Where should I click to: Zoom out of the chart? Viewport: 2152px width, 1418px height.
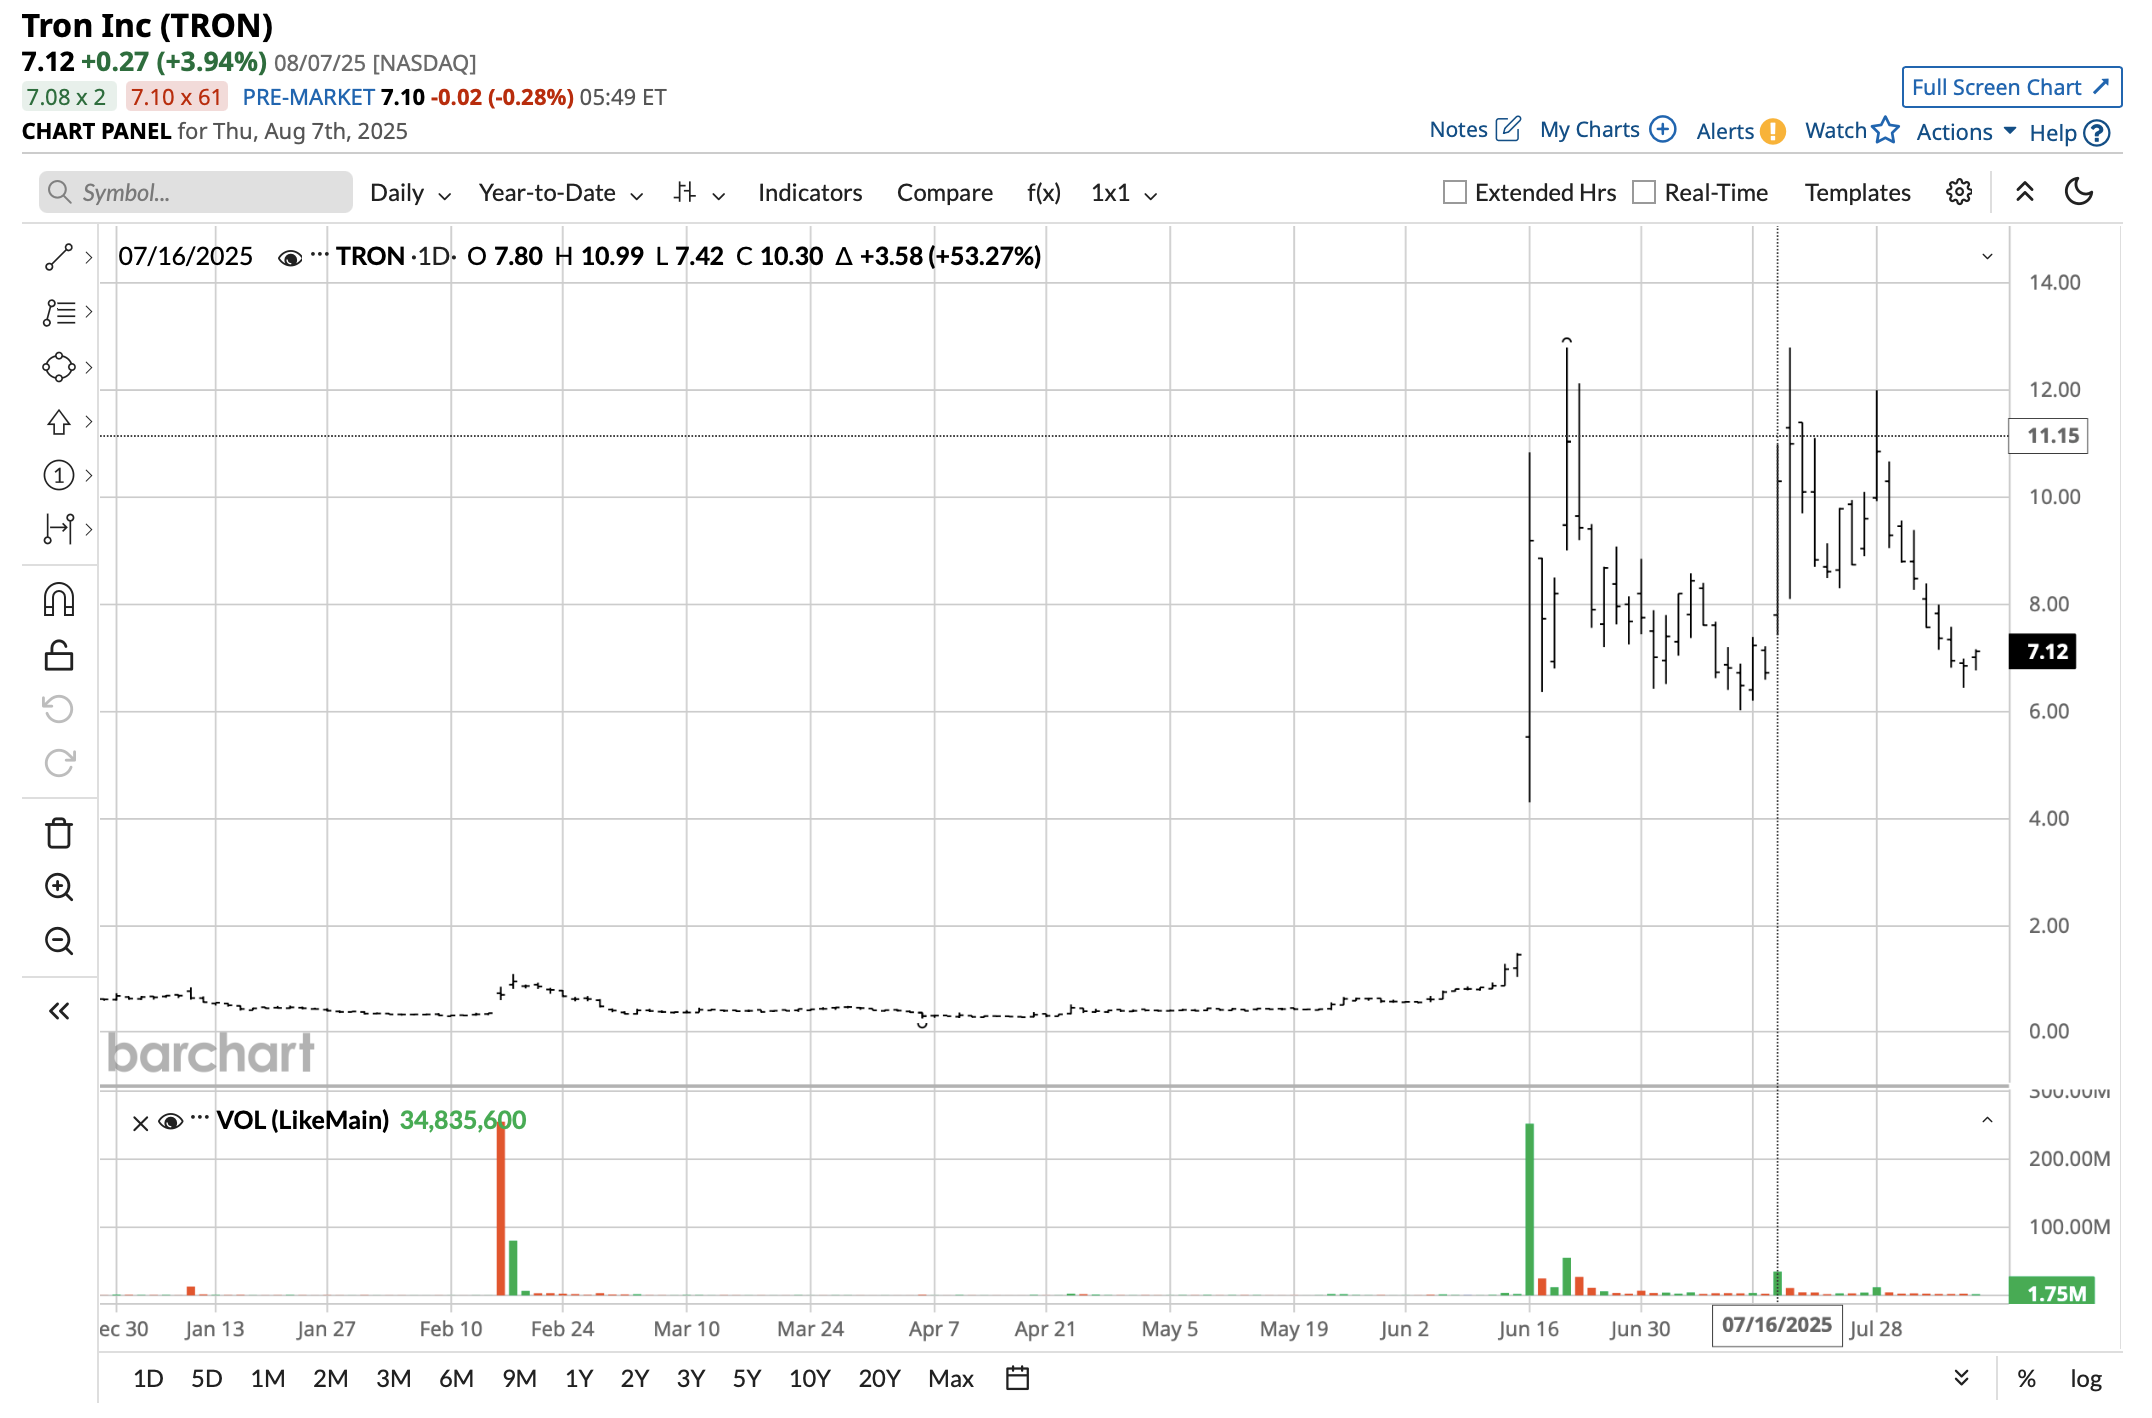coord(59,941)
